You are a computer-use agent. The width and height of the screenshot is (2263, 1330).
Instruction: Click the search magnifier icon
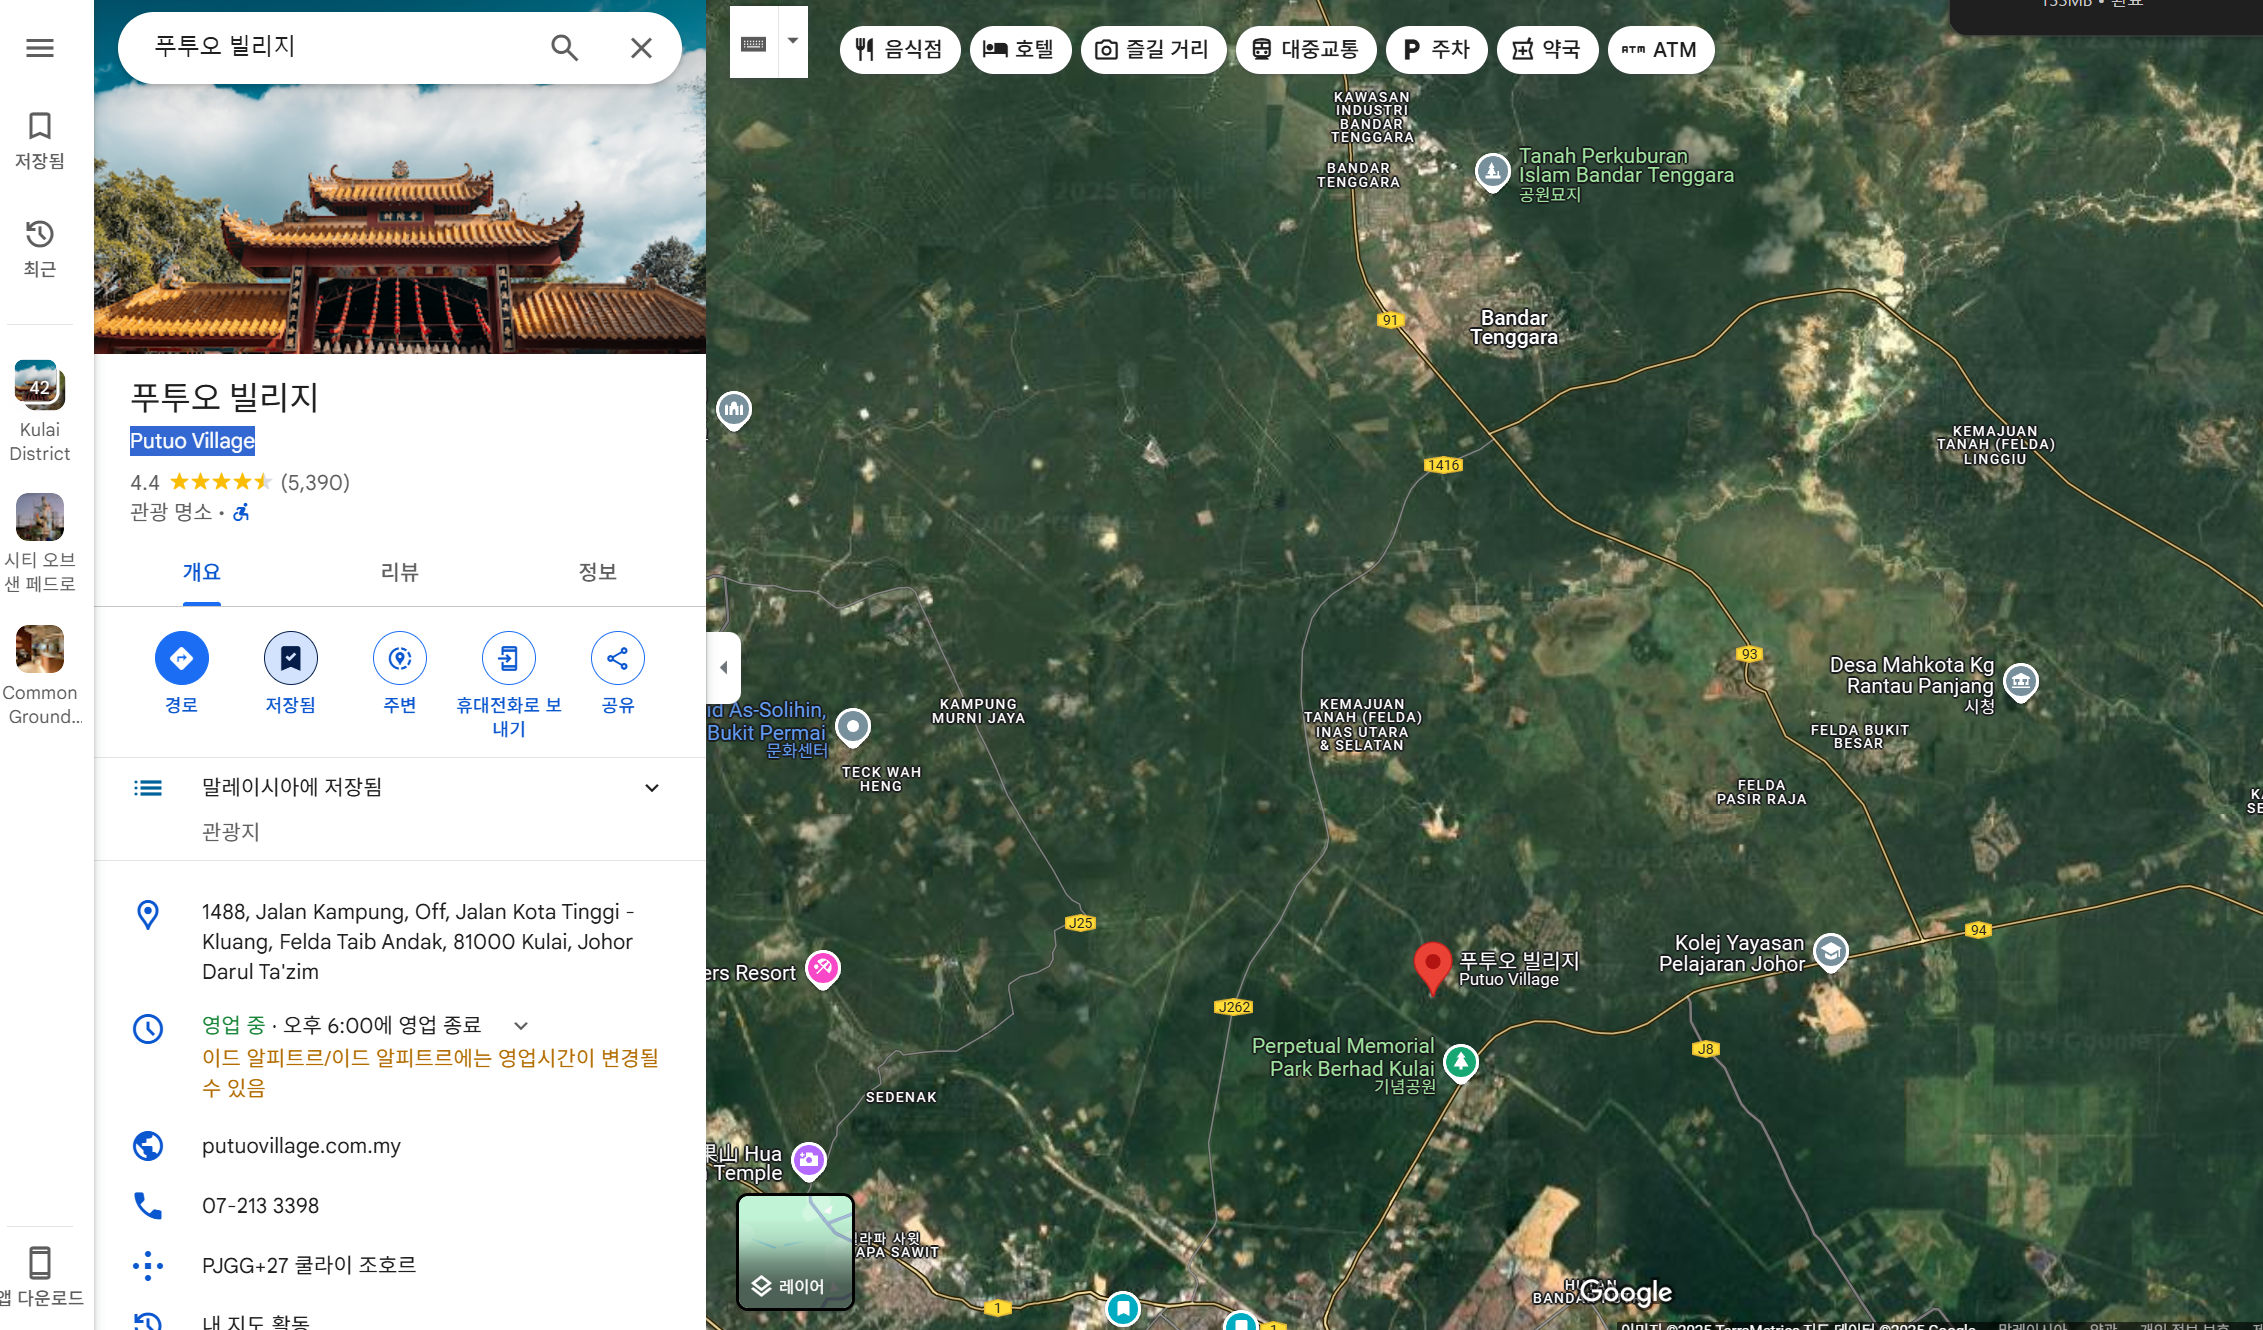click(x=564, y=47)
